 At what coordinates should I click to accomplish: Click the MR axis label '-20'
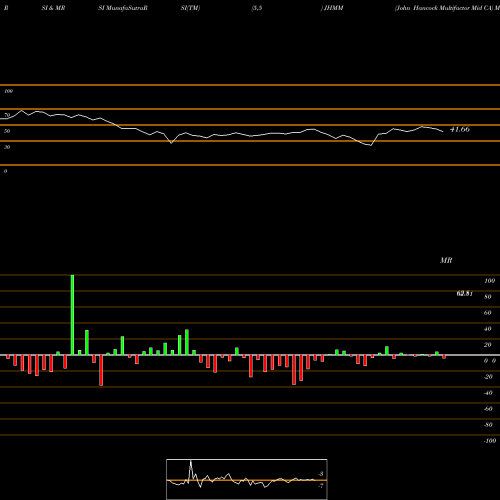pyautogui.click(x=488, y=377)
